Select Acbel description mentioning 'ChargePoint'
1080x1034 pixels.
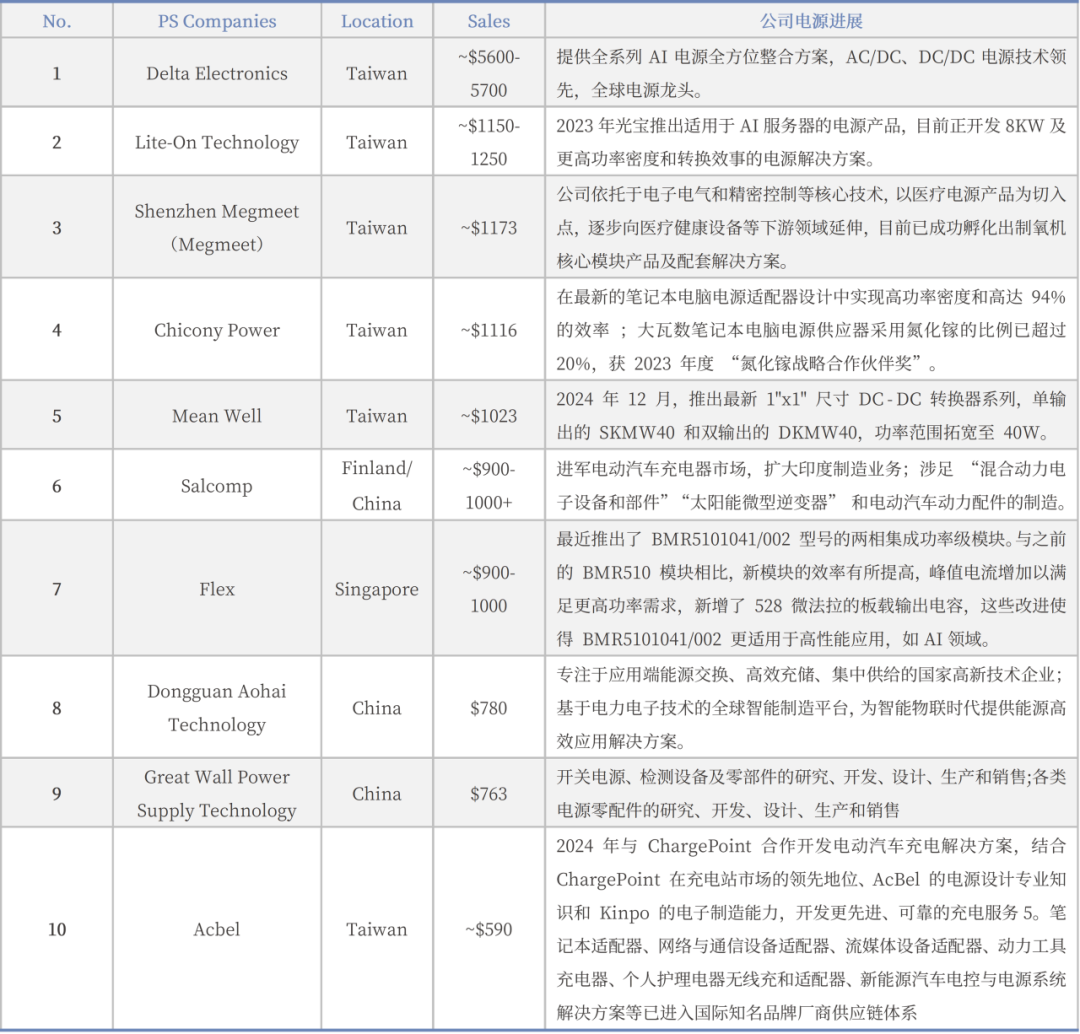pyautogui.click(x=811, y=929)
